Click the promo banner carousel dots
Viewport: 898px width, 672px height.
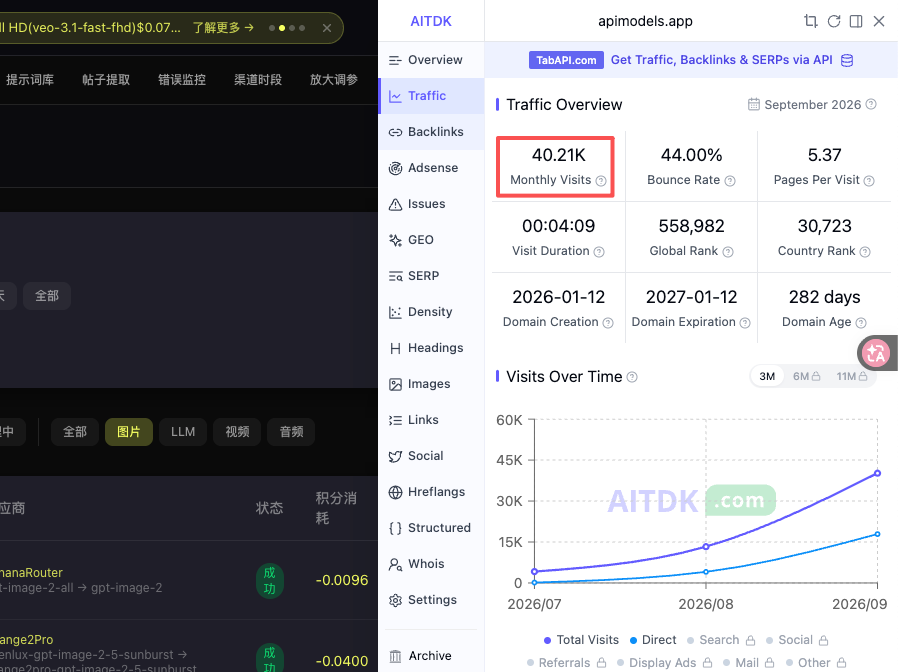point(287,28)
